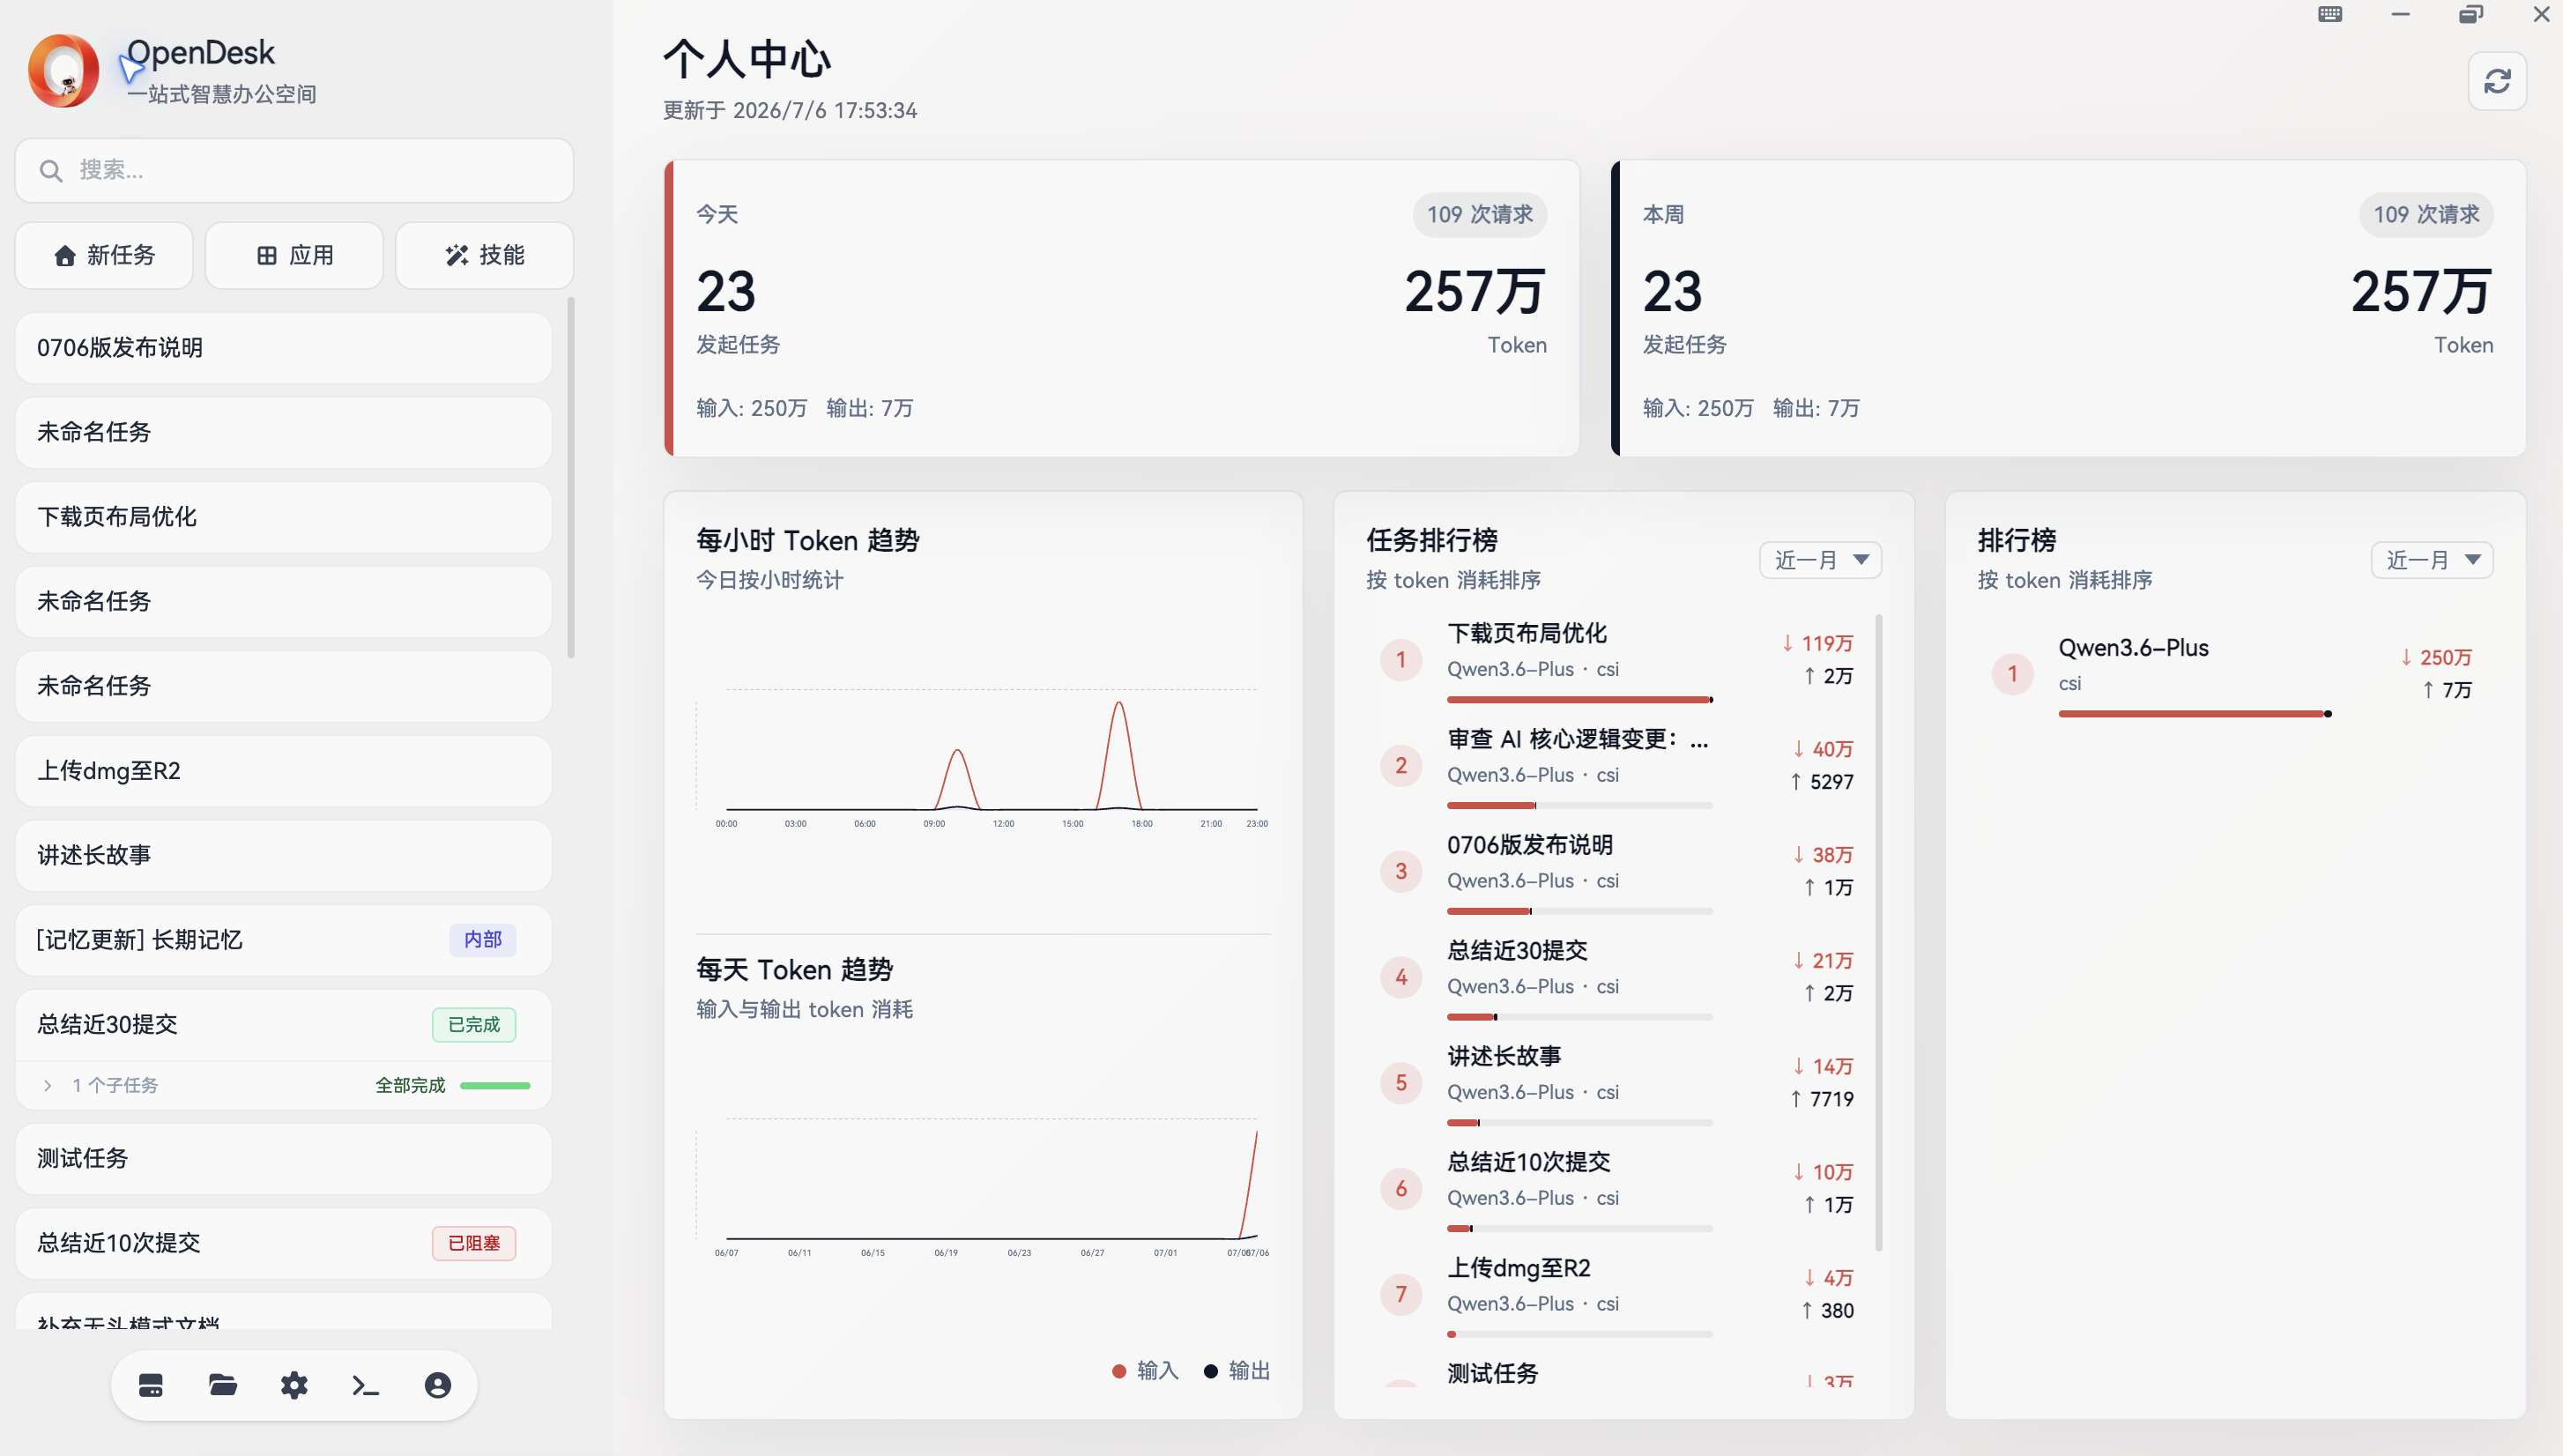This screenshot has height=1456, width=2563.
Task: Select ranked task 0706版发布说明 in leaderboard
Action: pyautogui.click(x=1616, y=872)
